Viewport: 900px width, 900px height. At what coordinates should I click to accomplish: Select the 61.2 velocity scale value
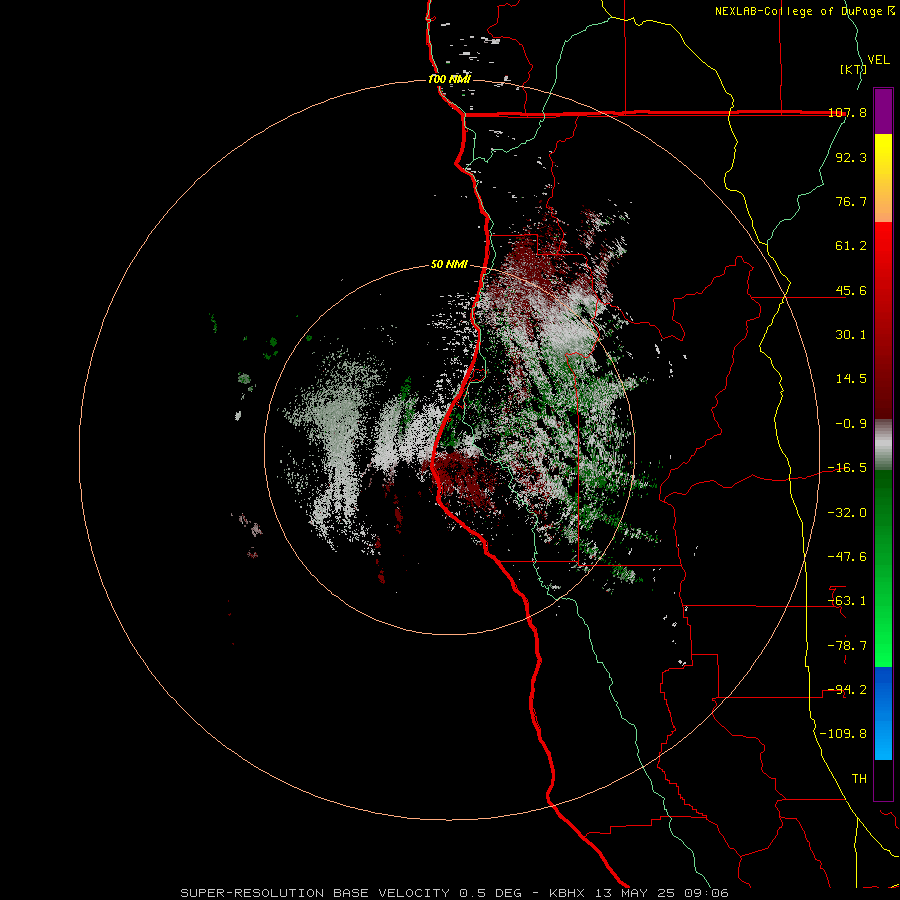[851, 246]
